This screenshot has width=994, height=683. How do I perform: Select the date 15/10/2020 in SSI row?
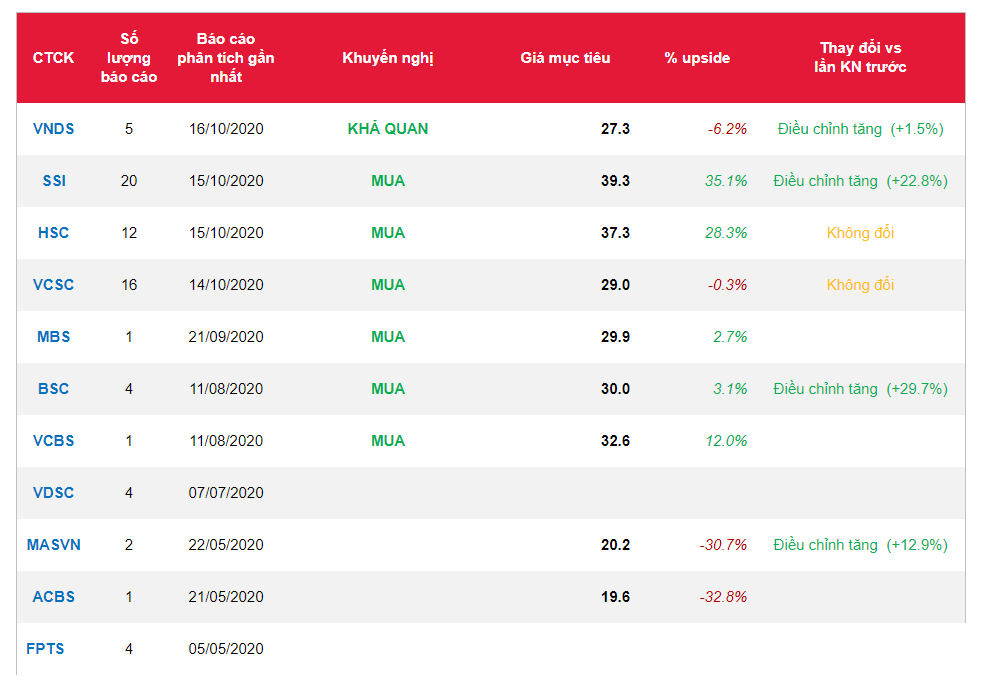226,181
